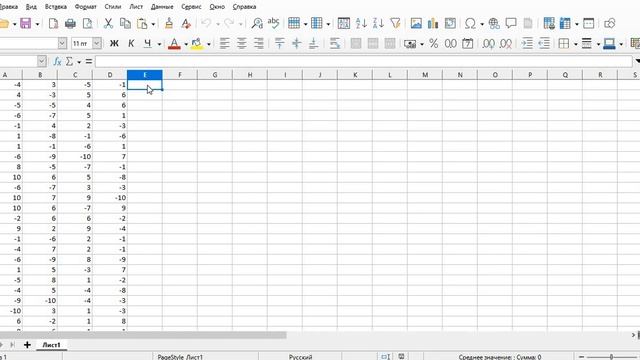The width and height of the screenshot is (640, 360).
Task: Format cell as number 0.0
Action: tap(451, 43)
